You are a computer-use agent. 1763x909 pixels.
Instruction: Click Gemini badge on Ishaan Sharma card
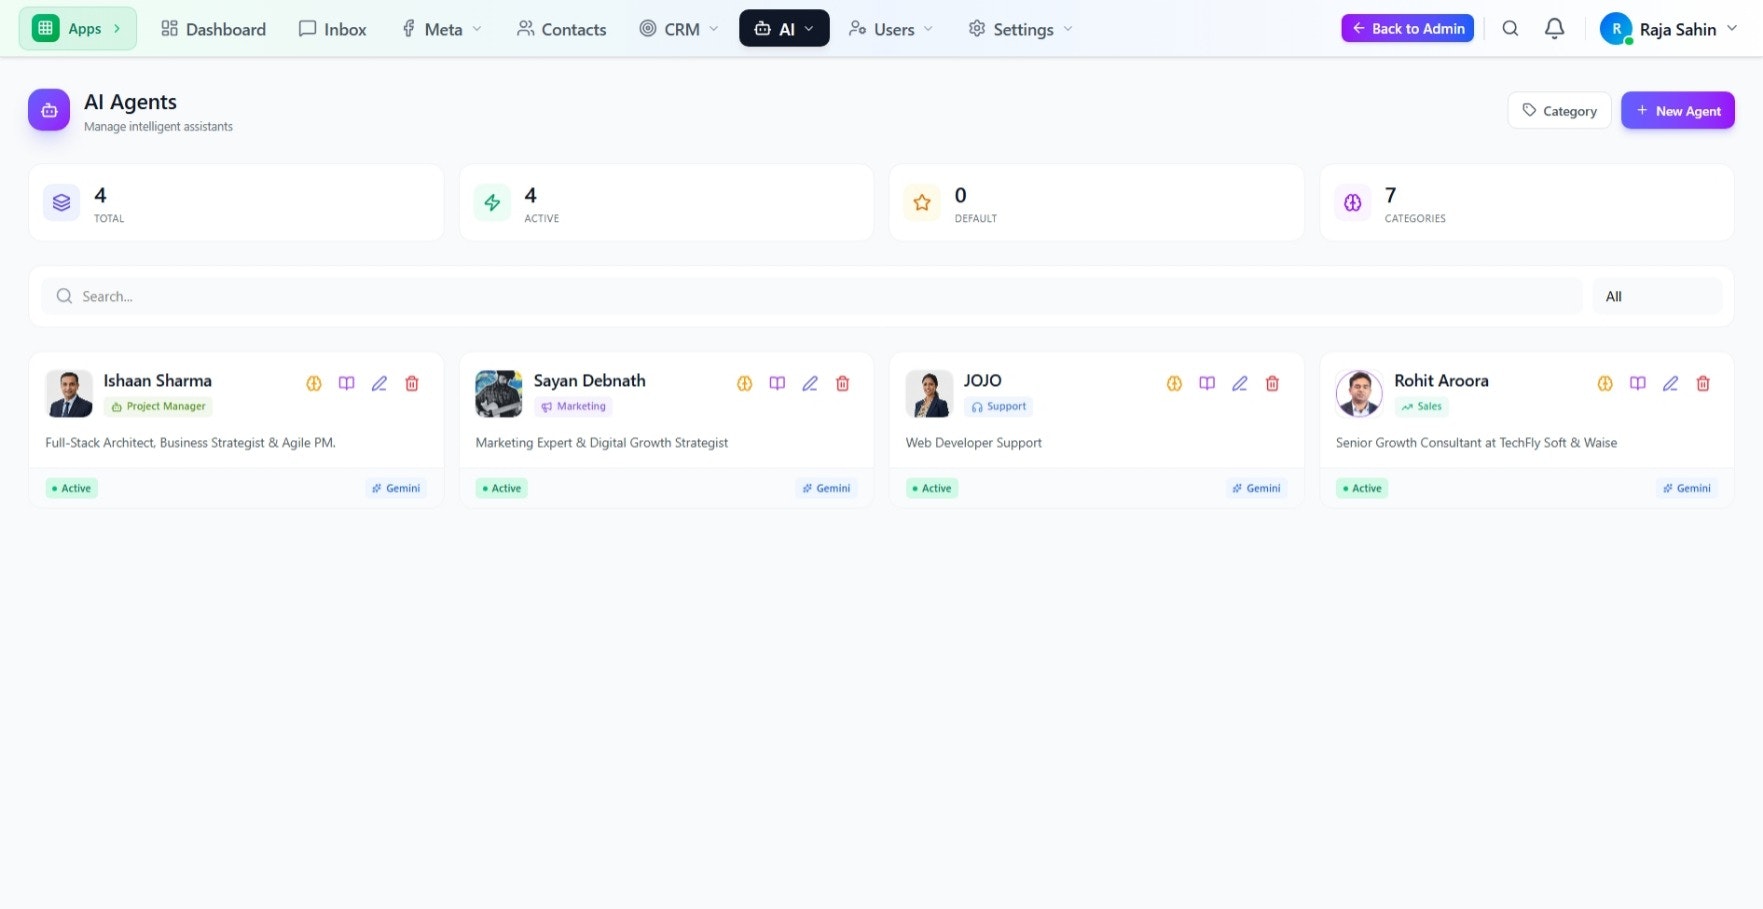tap(396, 488)
